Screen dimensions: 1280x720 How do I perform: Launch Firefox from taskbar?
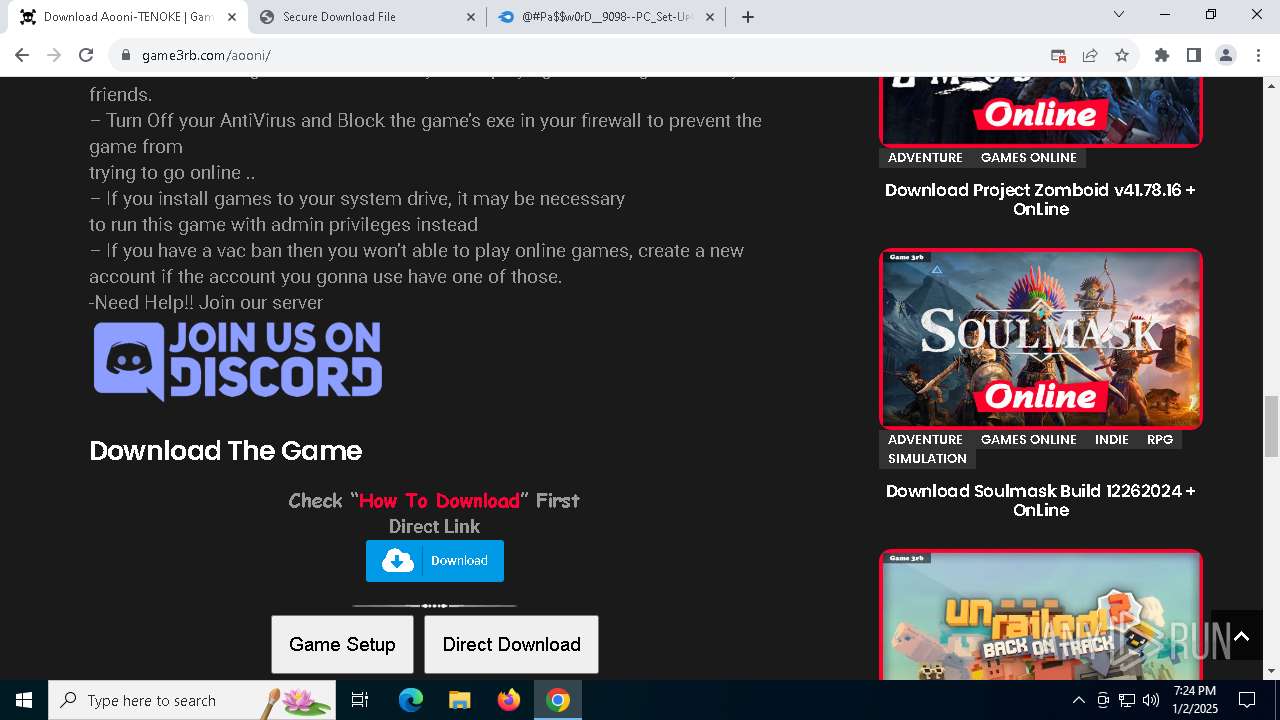coord(509,700)
